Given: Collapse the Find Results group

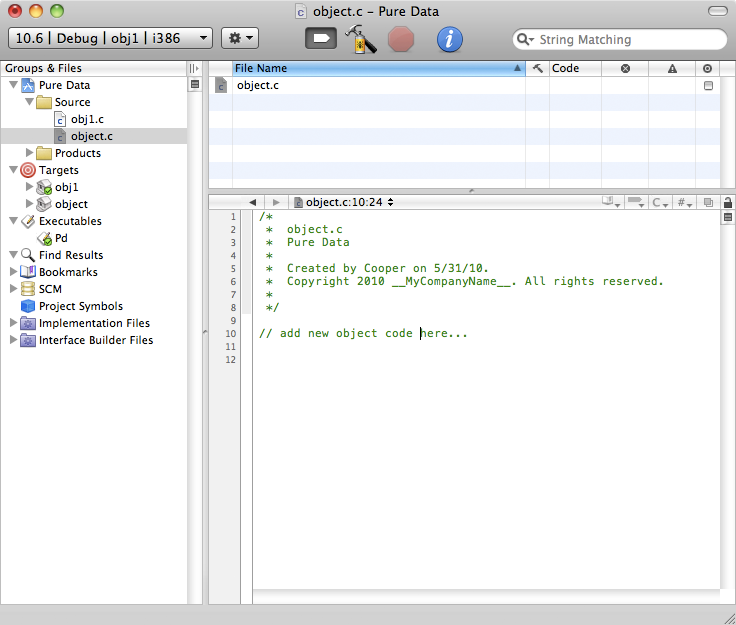Looking at the screenshot, I should coord(14,255).
